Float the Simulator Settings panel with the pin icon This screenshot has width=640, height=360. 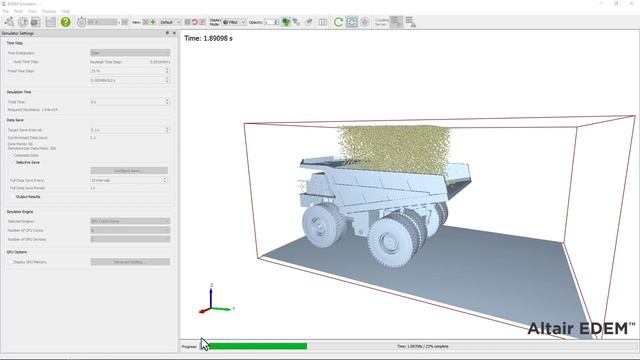point(167,33)
